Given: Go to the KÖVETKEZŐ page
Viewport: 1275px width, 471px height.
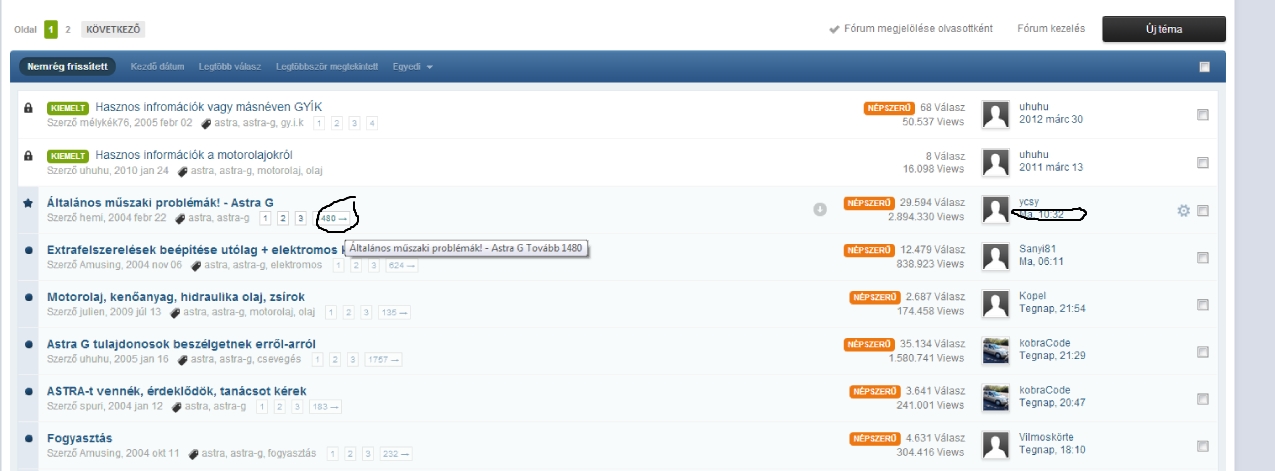Looking at the screenshot, I should click(x=111, y=30).
